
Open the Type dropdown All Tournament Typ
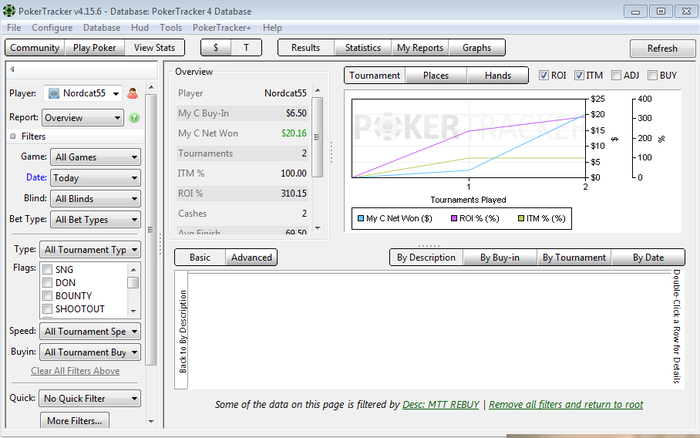tap(90, 250)
